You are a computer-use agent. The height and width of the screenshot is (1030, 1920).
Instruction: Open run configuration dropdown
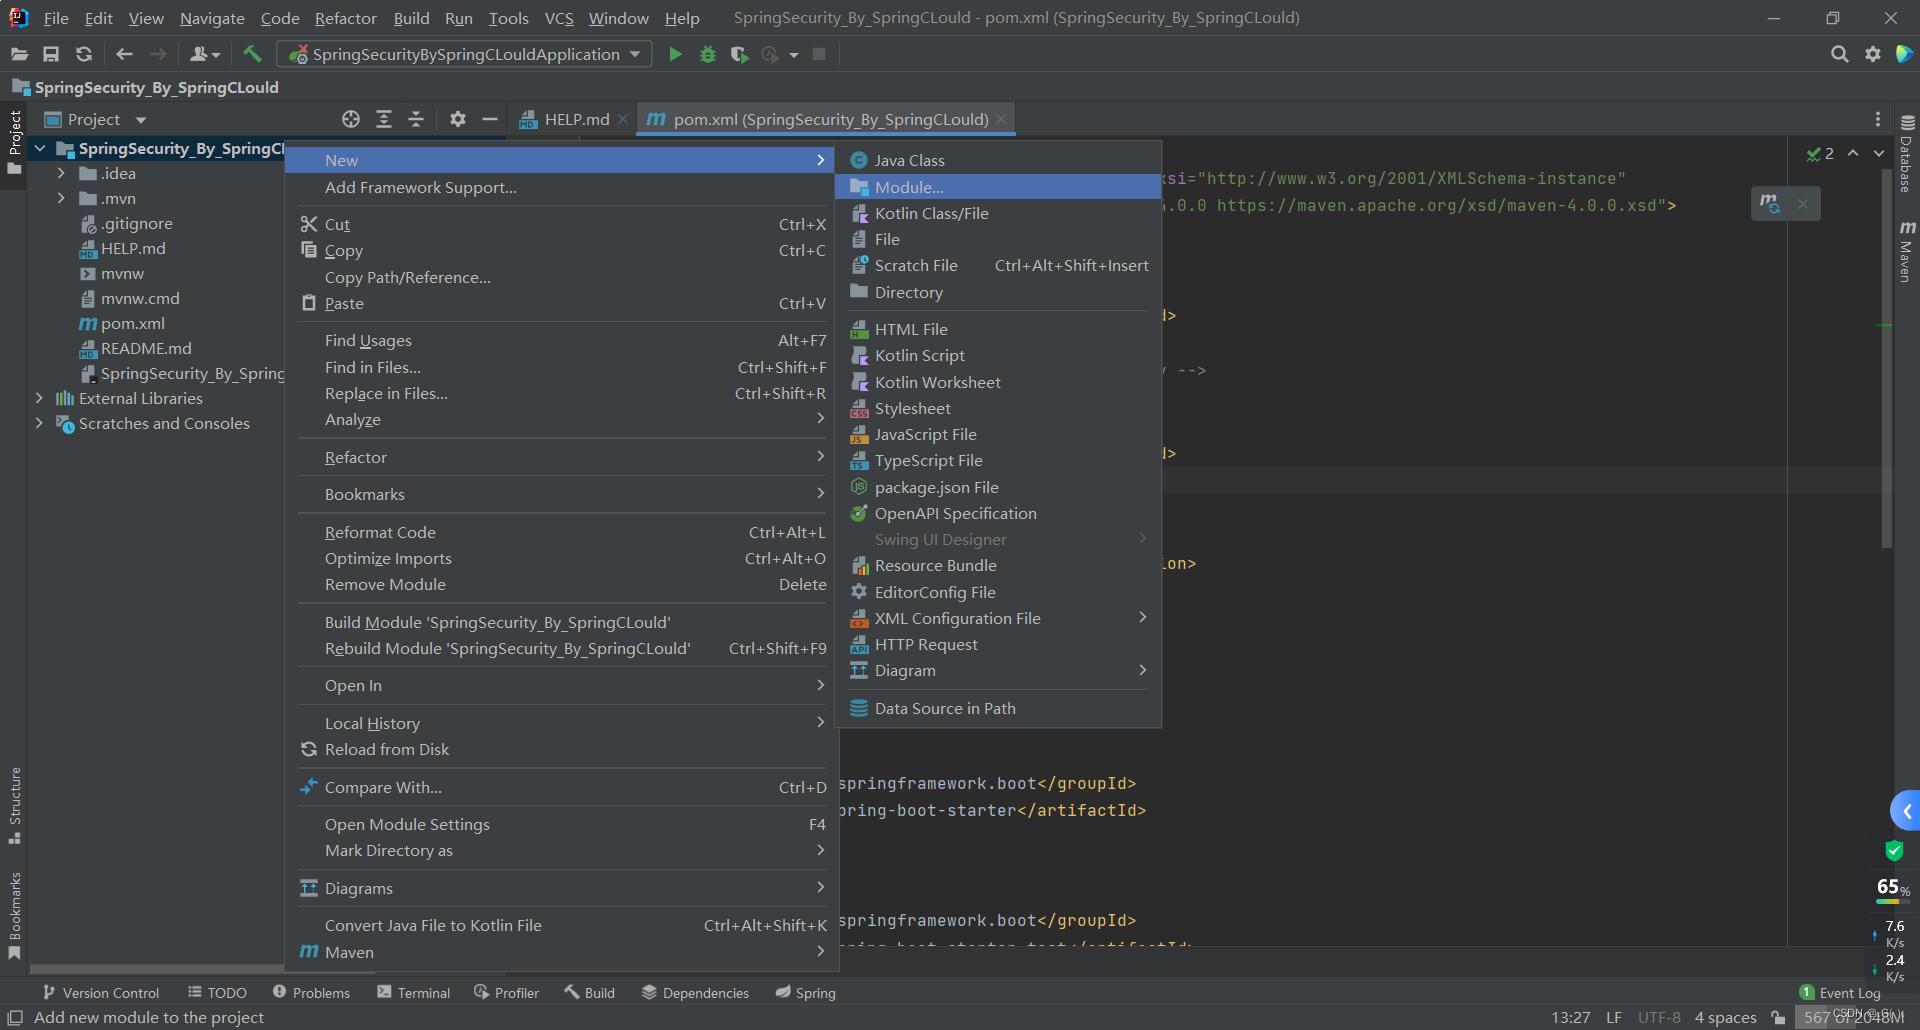464,54
